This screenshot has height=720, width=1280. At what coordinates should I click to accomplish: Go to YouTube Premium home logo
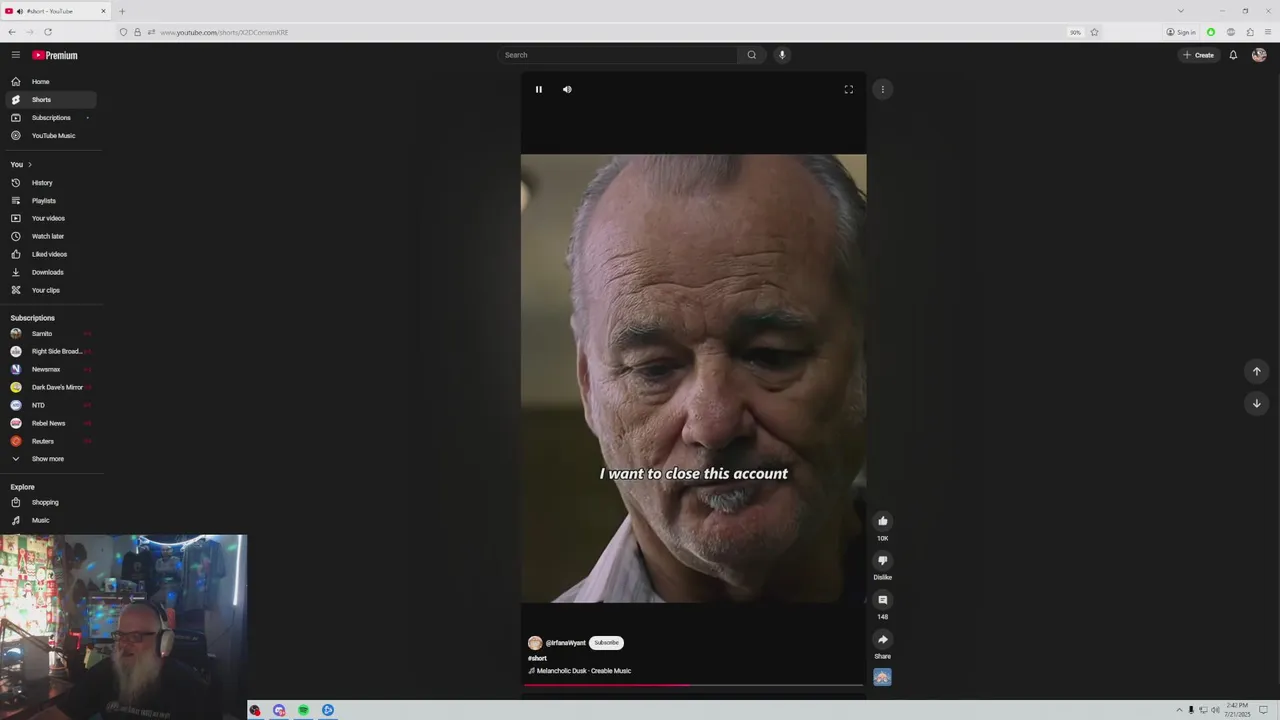point(55,55)
